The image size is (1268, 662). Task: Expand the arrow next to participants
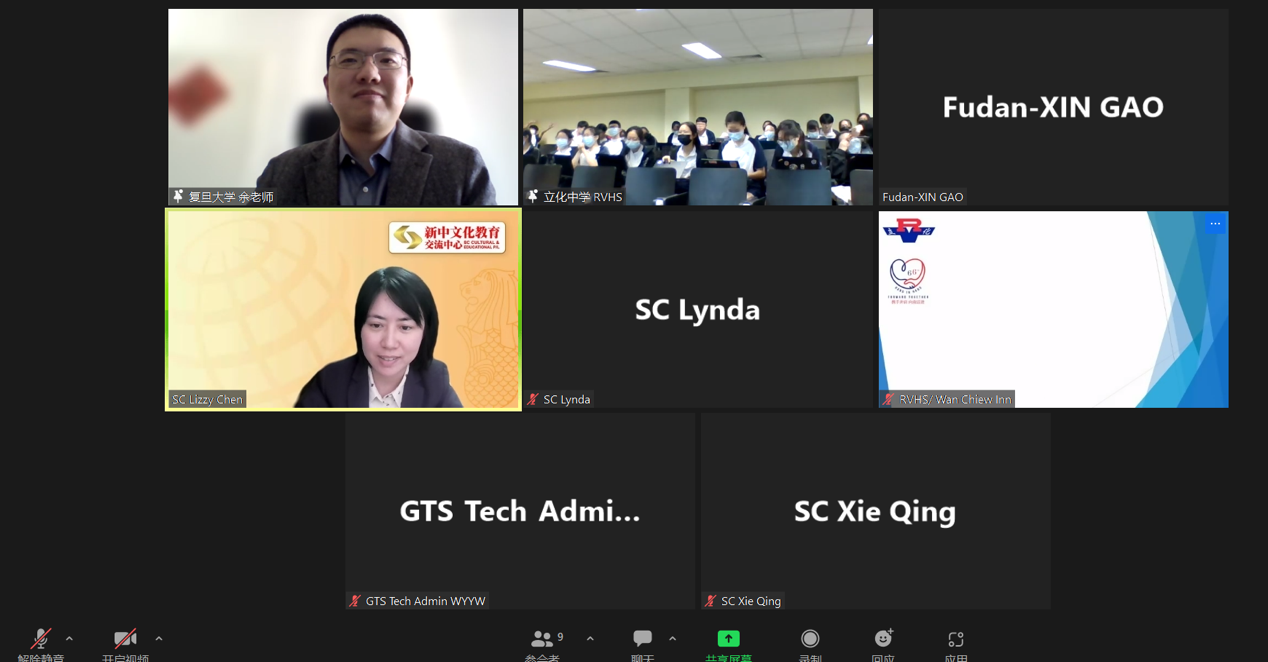[590, 638]
